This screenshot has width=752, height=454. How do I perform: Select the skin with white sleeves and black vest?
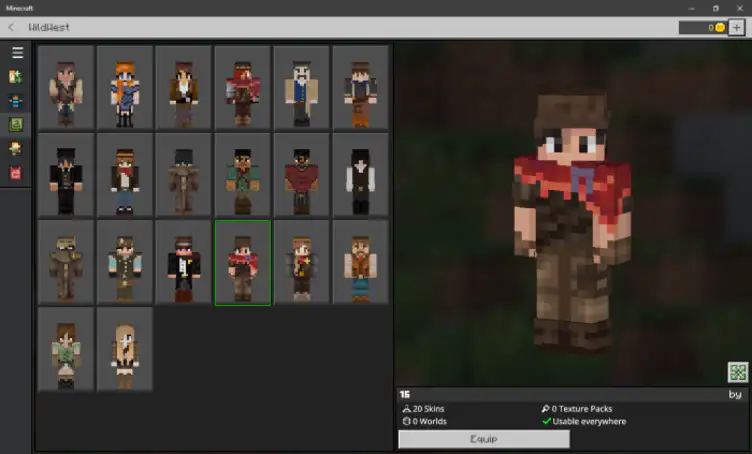coord(360,175)
